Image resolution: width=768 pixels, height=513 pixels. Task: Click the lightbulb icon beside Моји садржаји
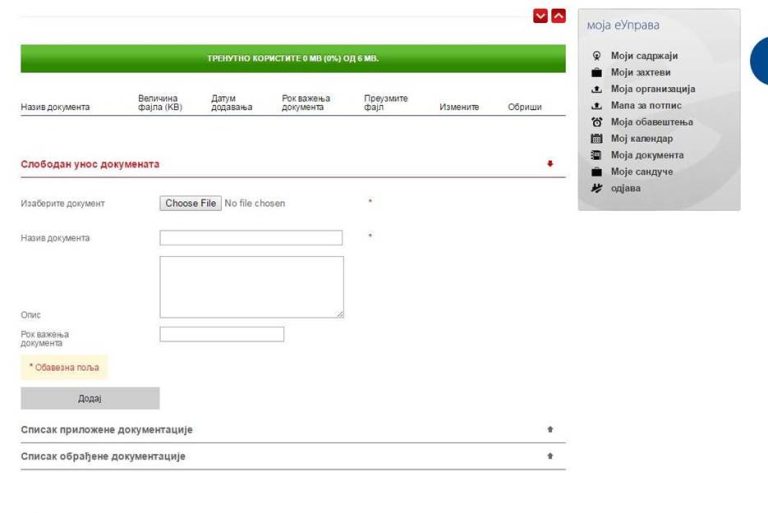click(596, 56)
